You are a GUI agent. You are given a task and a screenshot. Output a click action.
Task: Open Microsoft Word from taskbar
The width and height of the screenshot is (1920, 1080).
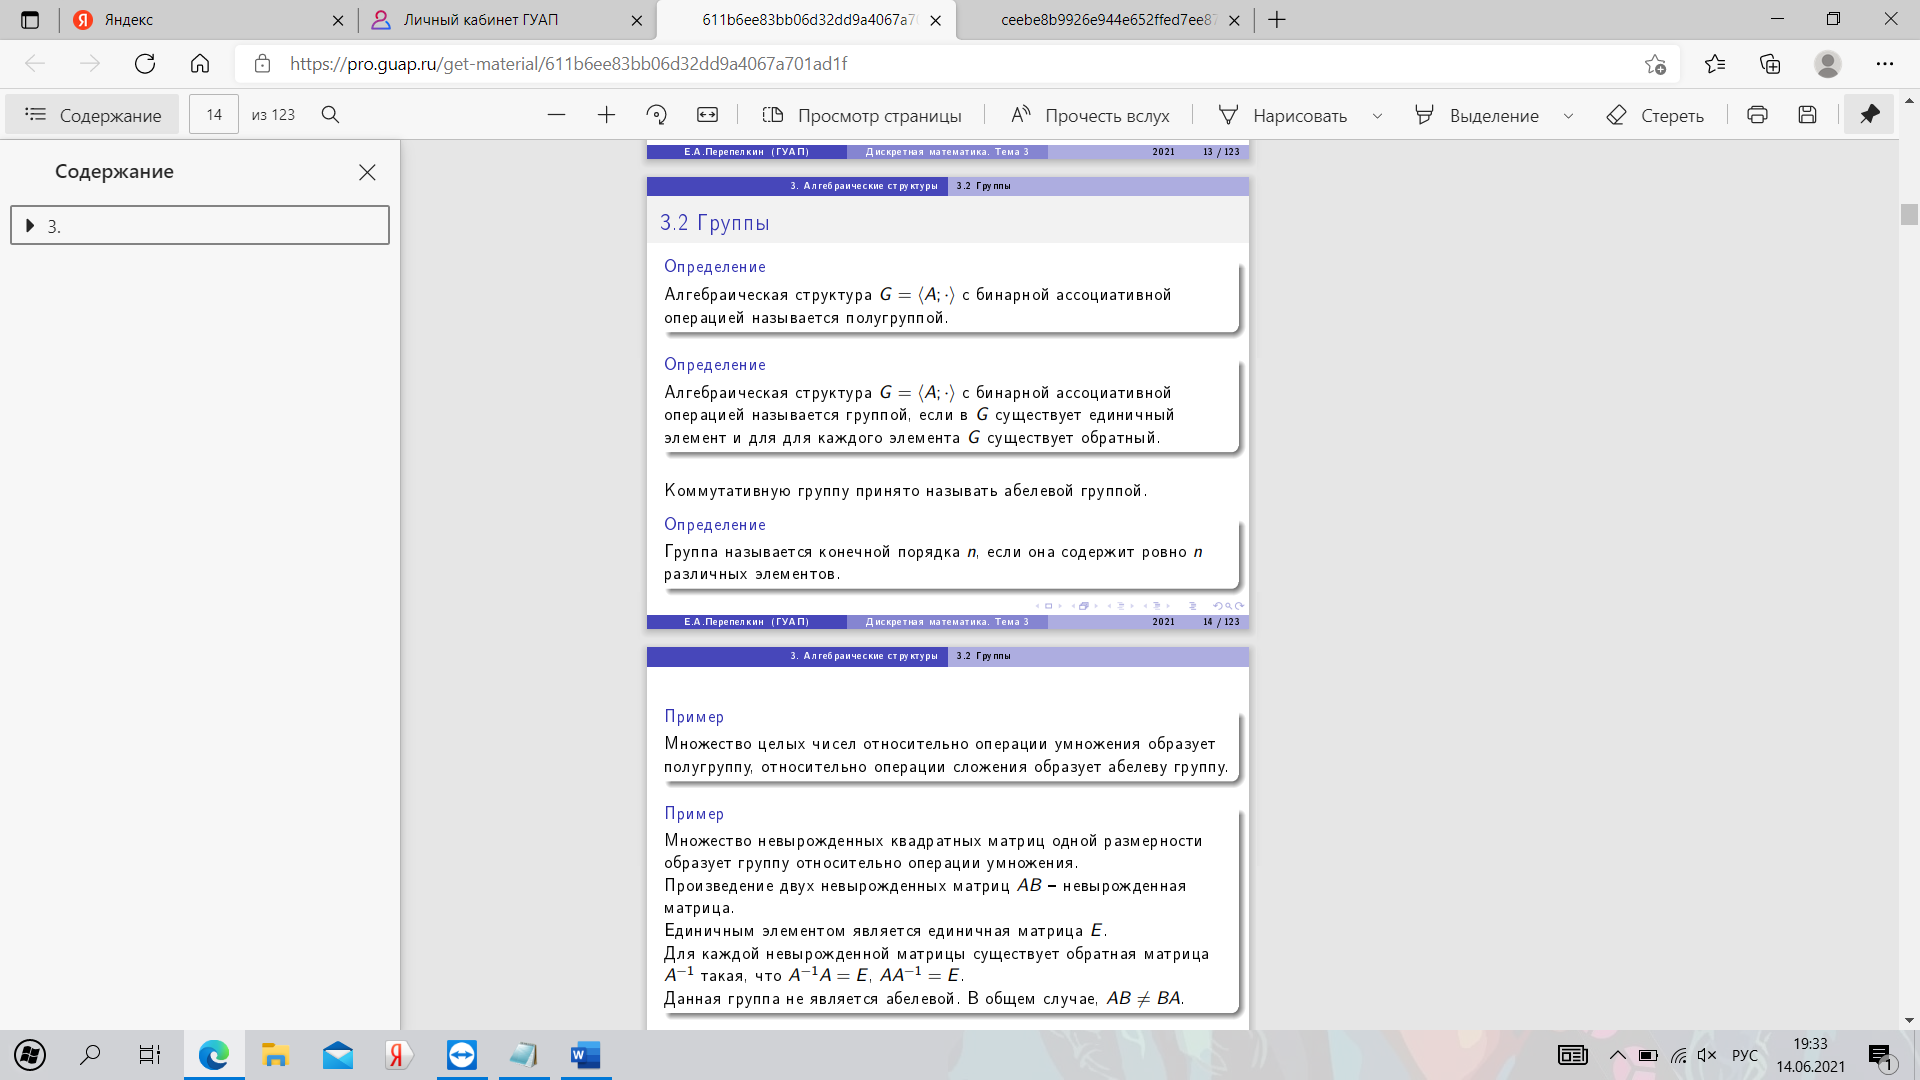click(585, 1055)
